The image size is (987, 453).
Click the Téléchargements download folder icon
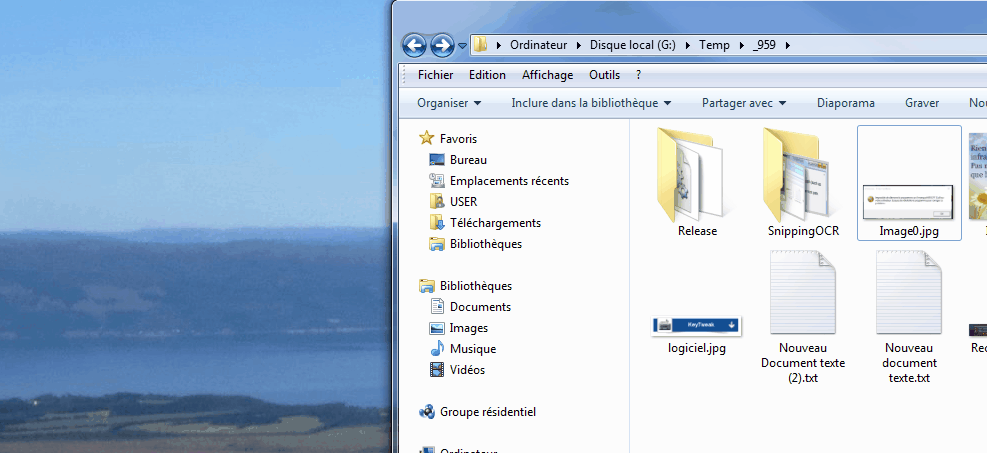click(437, 223)
